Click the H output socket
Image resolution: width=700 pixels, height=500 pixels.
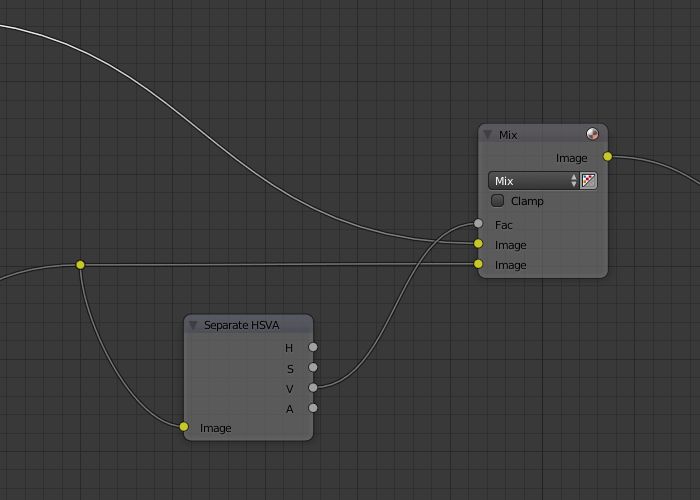point(313,347)
